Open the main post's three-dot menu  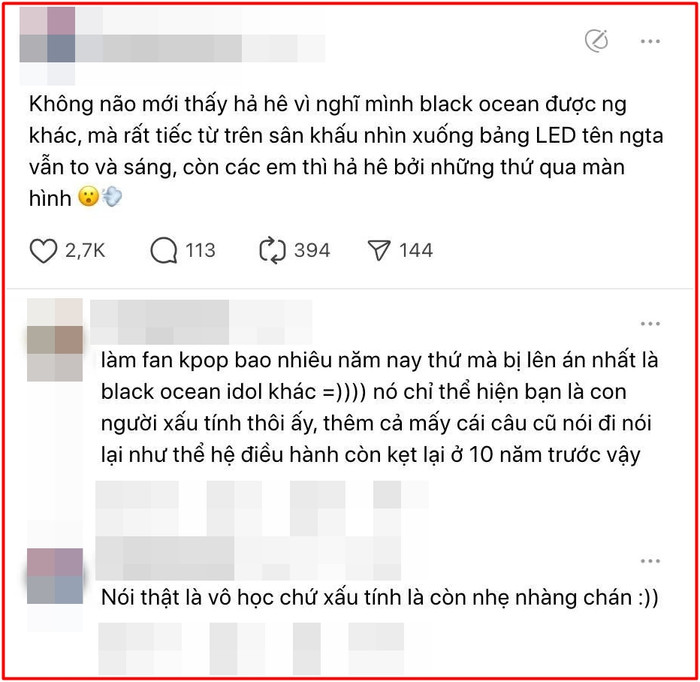pyautogui.click(x=650, y=42)
